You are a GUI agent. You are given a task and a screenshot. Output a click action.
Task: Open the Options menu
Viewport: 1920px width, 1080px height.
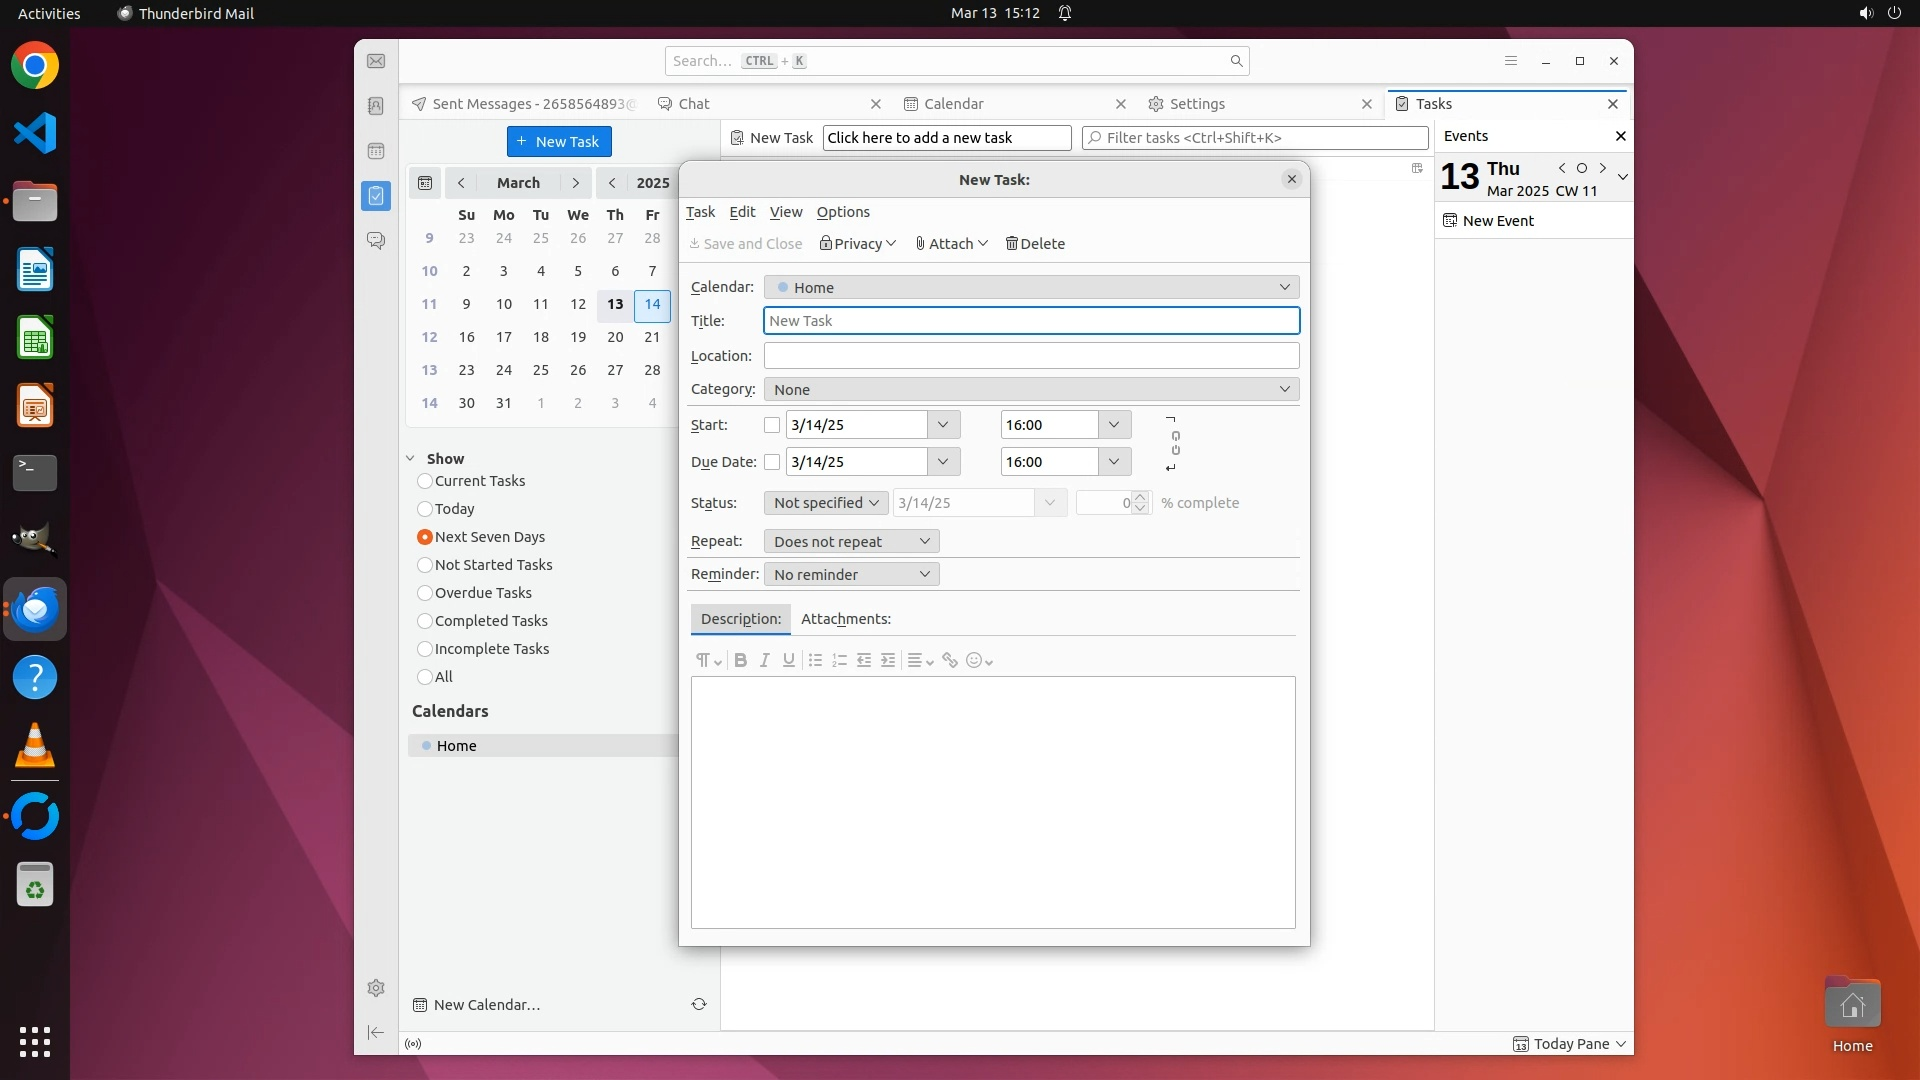tap(843, 212)
